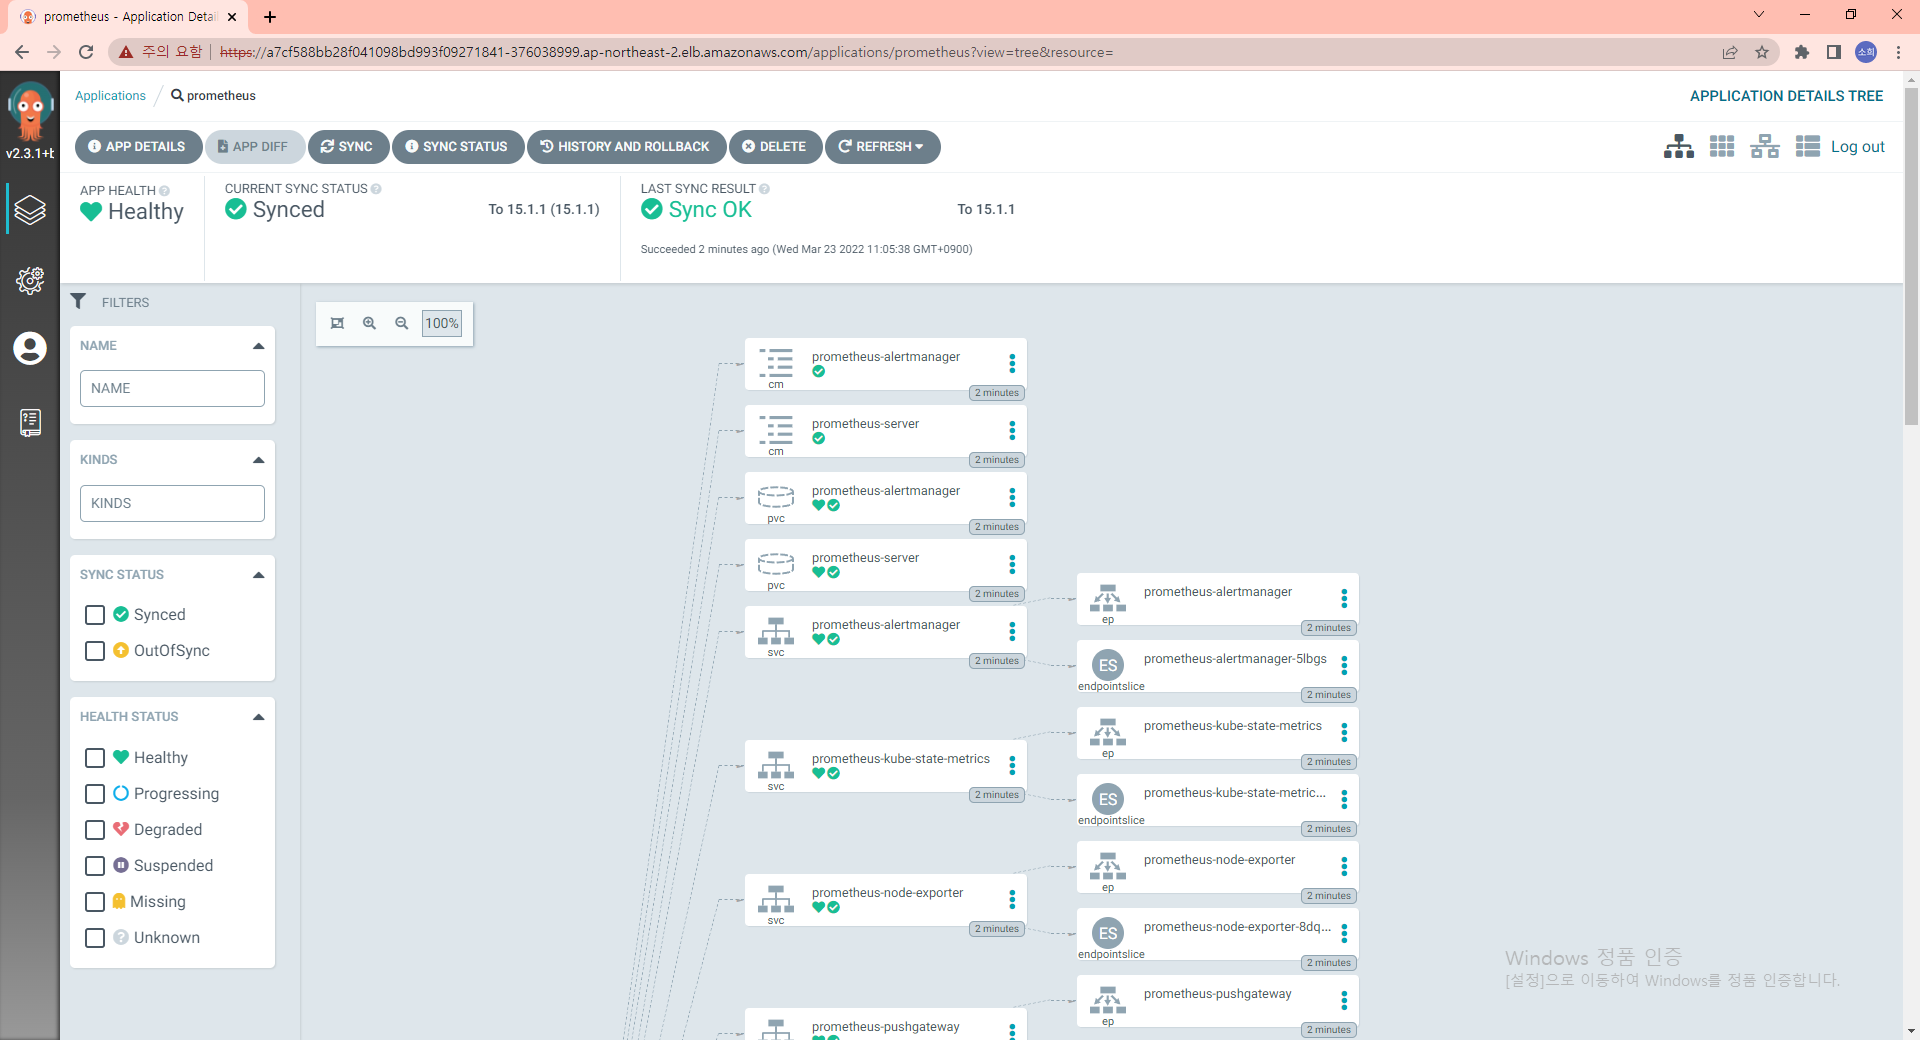Select prometheus-node-exporter-8dq endpointslice node
This screenshot has width=1920, height=1040.
1217,934
